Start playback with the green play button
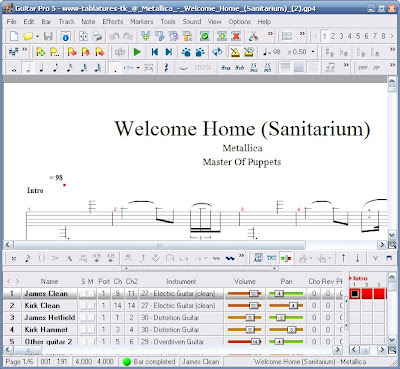The image size is (400, 369). (137, 52)
